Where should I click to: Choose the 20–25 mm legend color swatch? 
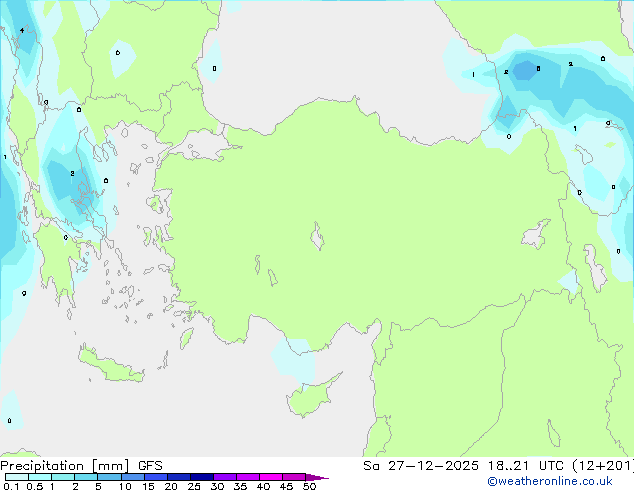click(x=179, y=477)
